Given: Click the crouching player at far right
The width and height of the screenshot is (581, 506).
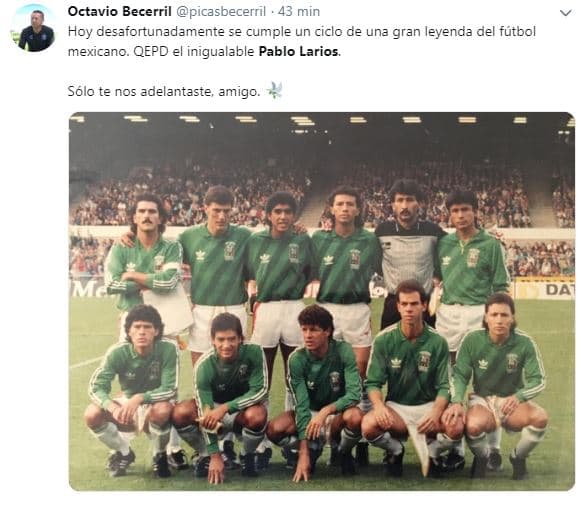Looking at the screenshot, I should pos(498,385).
